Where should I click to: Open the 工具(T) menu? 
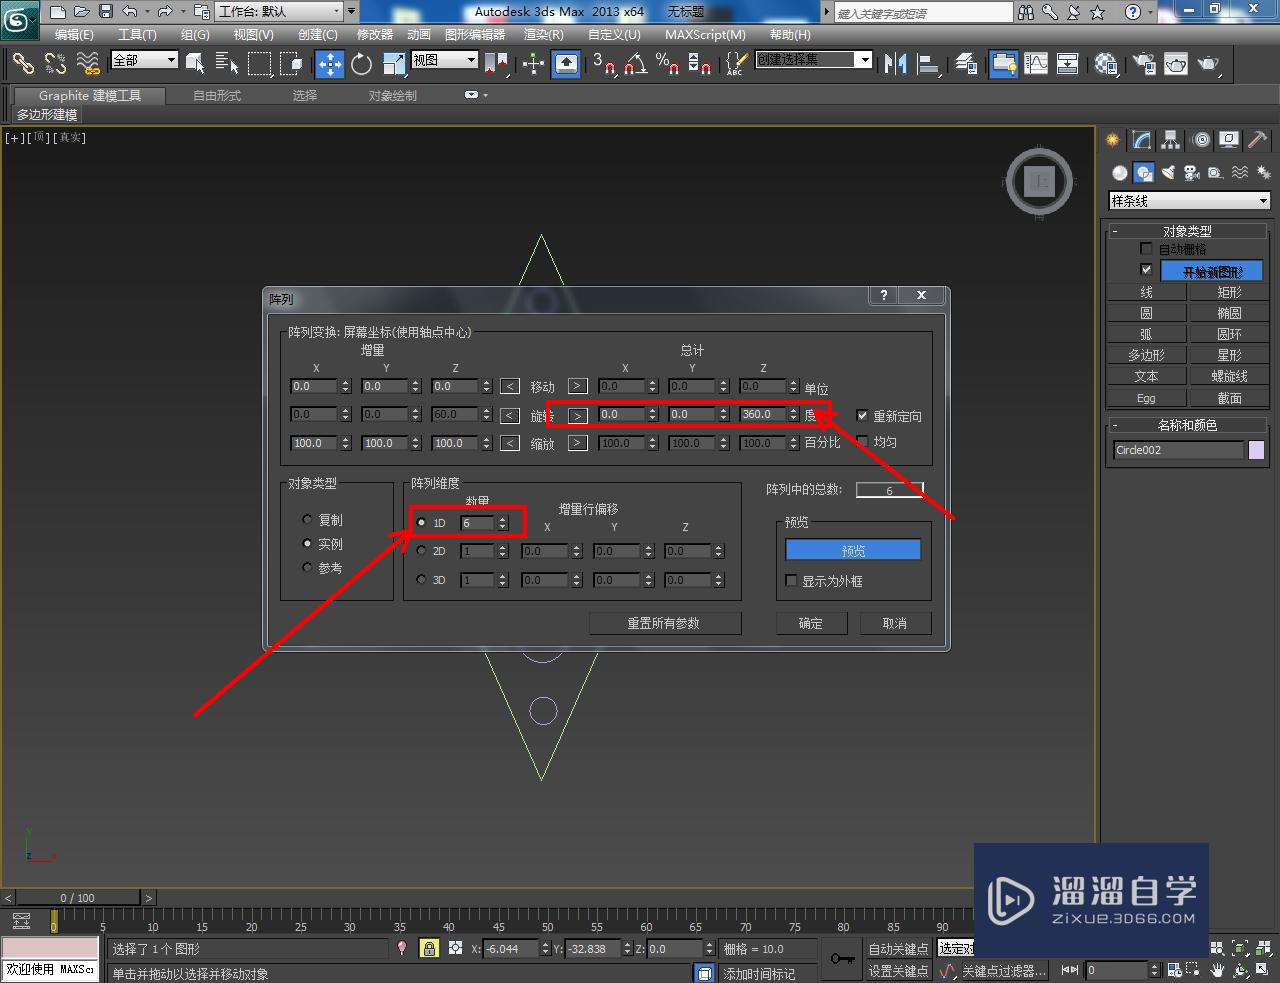(x=137, y=34)
